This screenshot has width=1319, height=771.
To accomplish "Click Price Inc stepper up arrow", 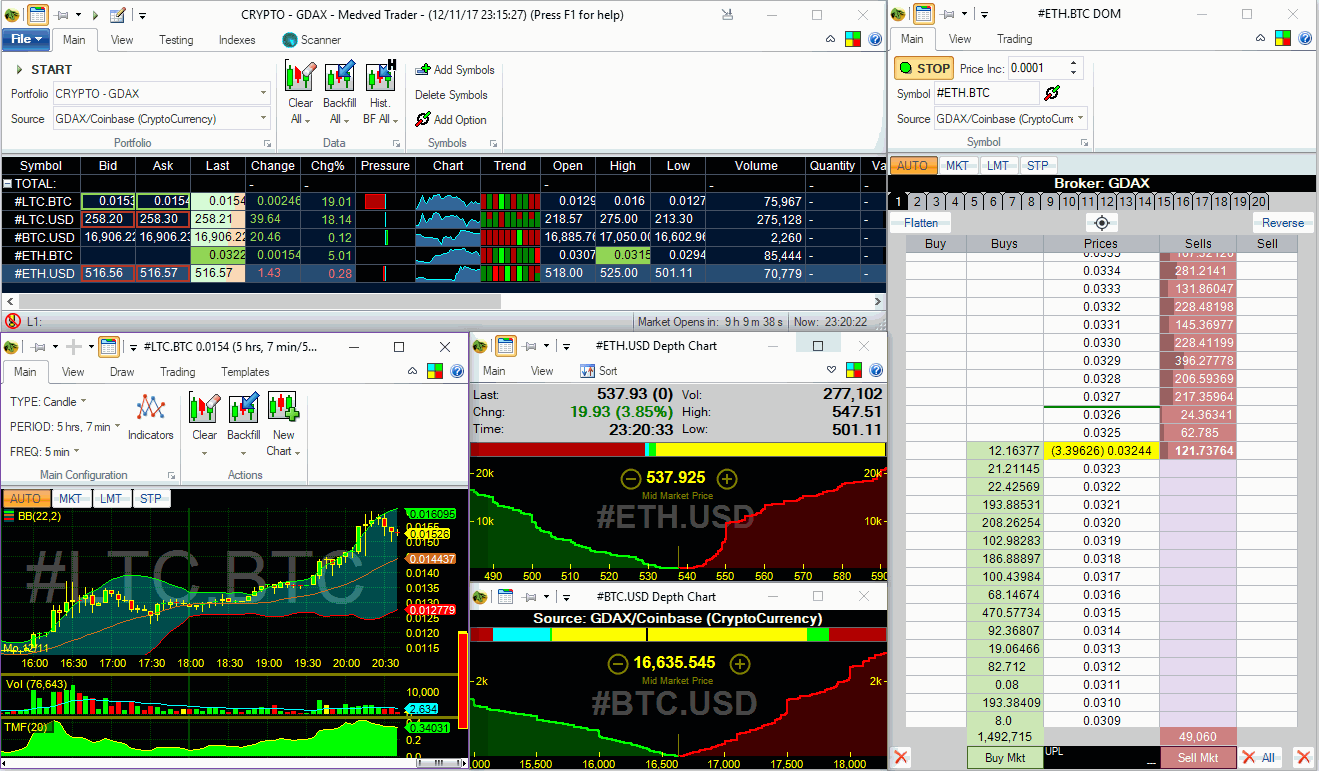I will click(1074, 64).
